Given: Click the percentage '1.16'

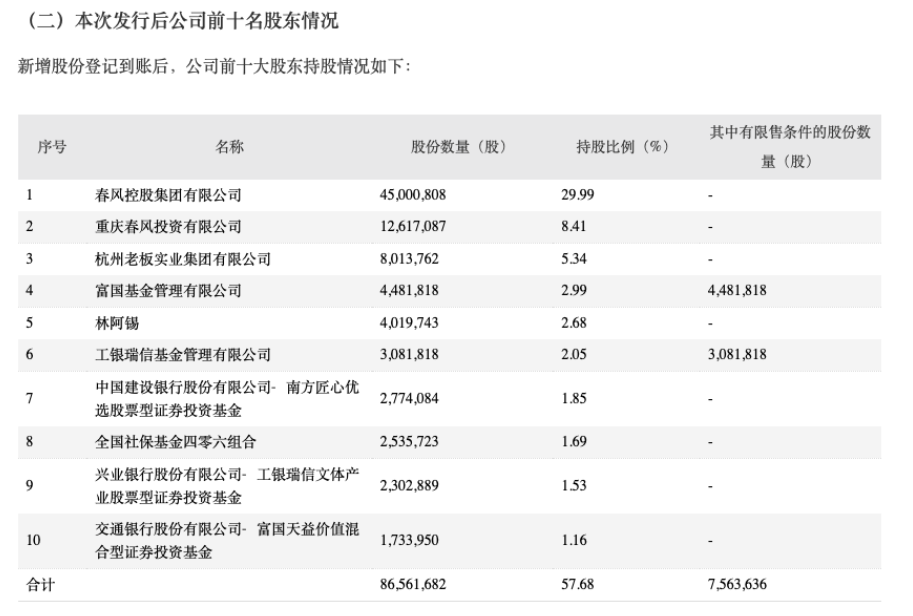Looking at the screenshot, I should pyautogui.click(x=574, y=541).
